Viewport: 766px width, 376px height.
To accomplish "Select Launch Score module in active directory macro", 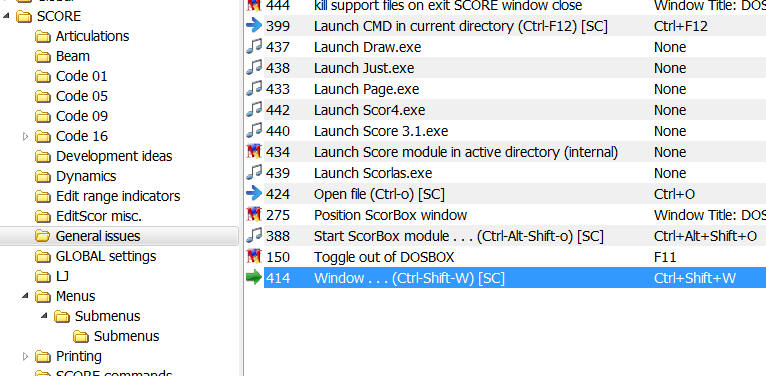I will [x=466, y=152].
